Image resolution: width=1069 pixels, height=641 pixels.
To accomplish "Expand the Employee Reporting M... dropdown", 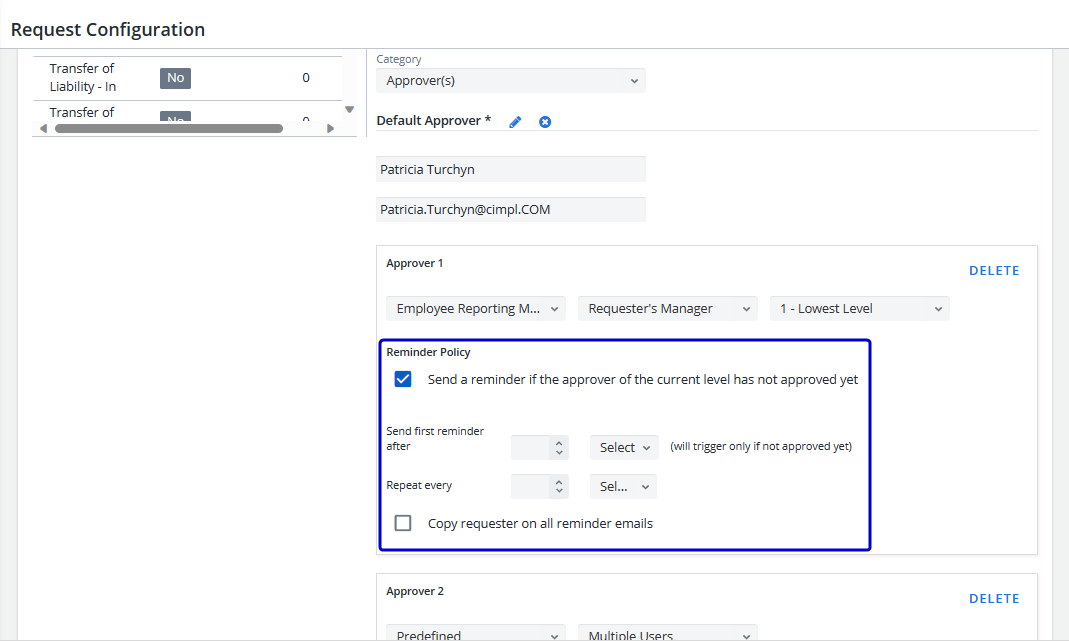I will pos(476,309).
